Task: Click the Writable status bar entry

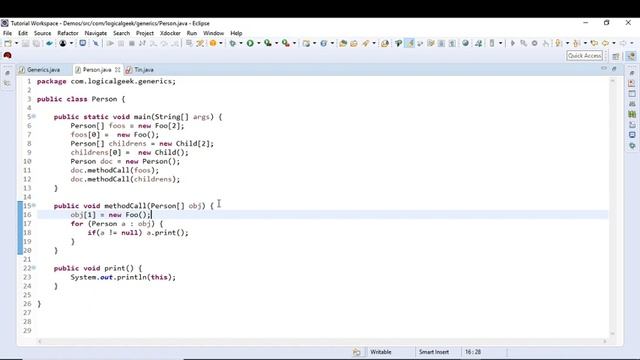Action: point(380,352)
